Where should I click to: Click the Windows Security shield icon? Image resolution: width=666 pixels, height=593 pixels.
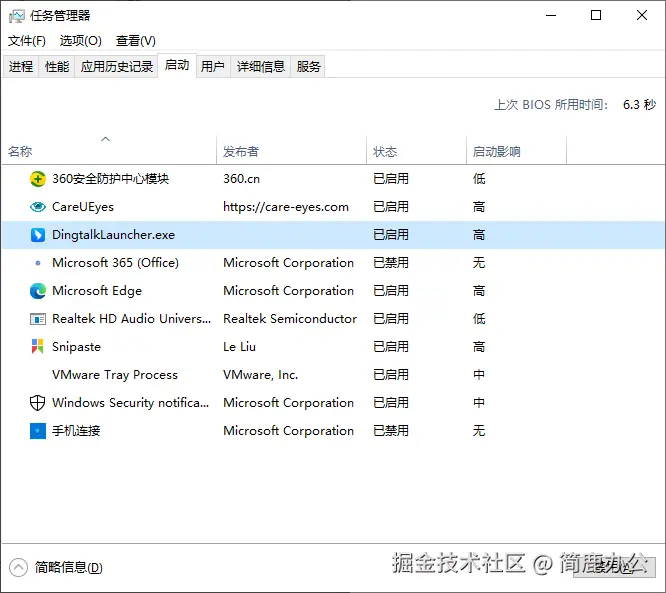tap(37, 402)
